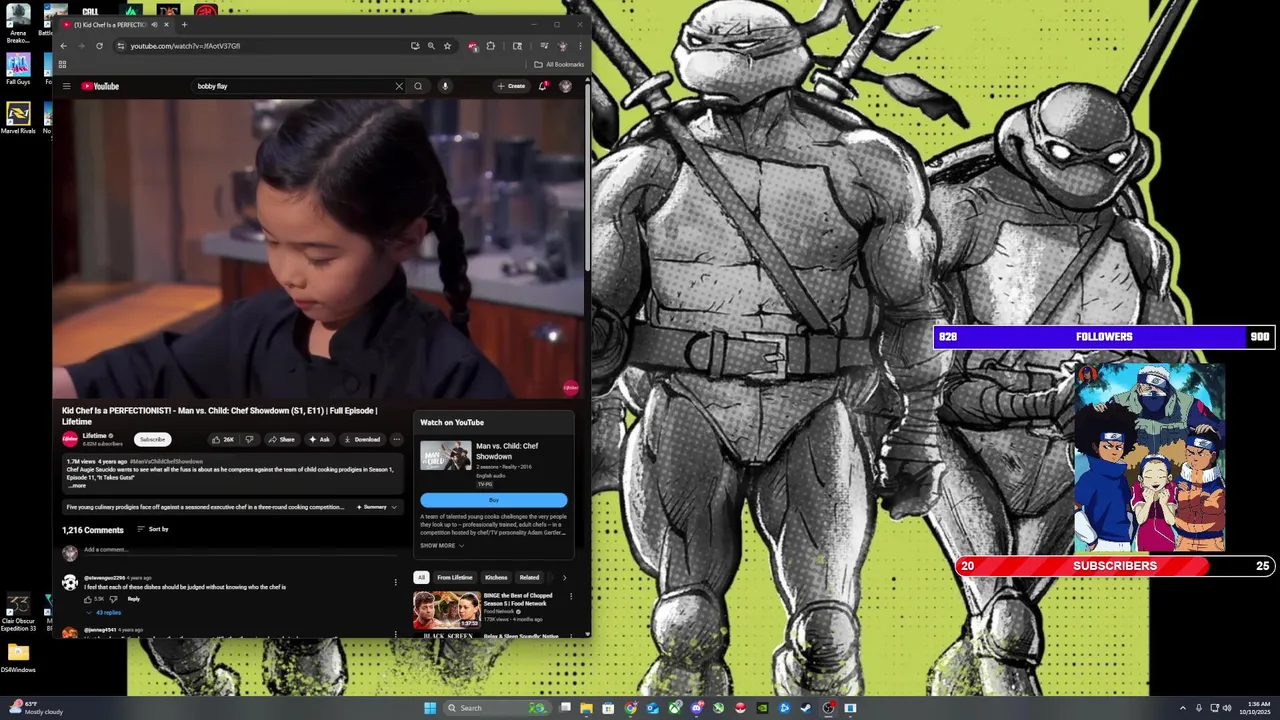The height and width of the screenshot is (720, 1280).
Task: Reload the YouTube page
Action: [x=99, y=46]
